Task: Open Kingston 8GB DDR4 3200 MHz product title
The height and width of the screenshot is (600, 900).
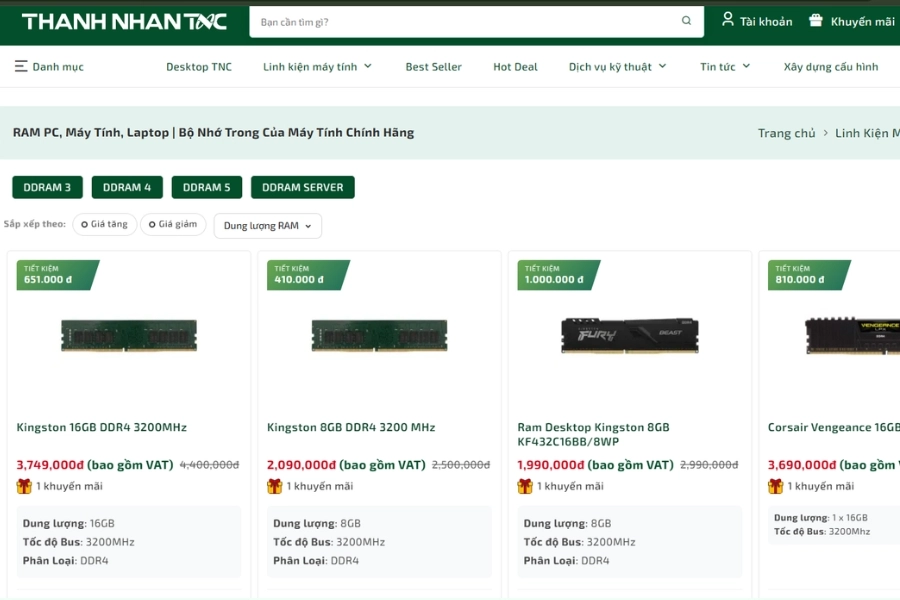Action: tap(351, 427)
